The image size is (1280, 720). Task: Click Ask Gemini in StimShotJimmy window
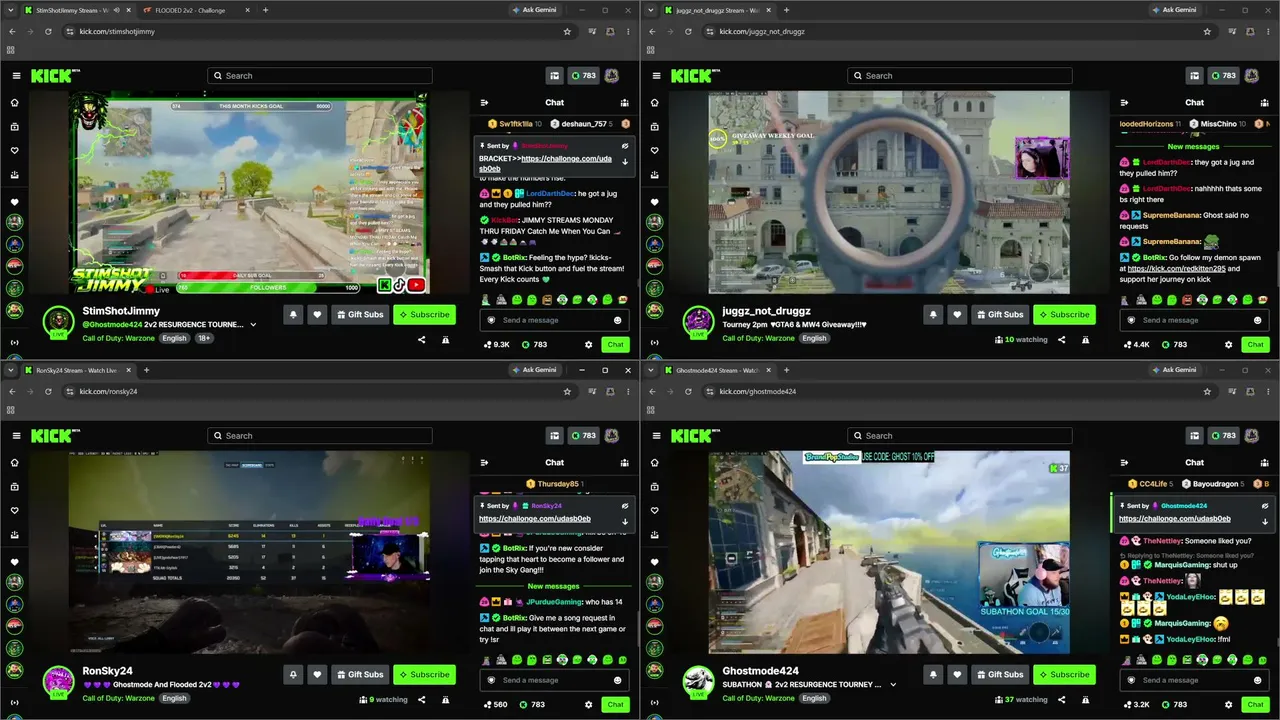[533, 10]
